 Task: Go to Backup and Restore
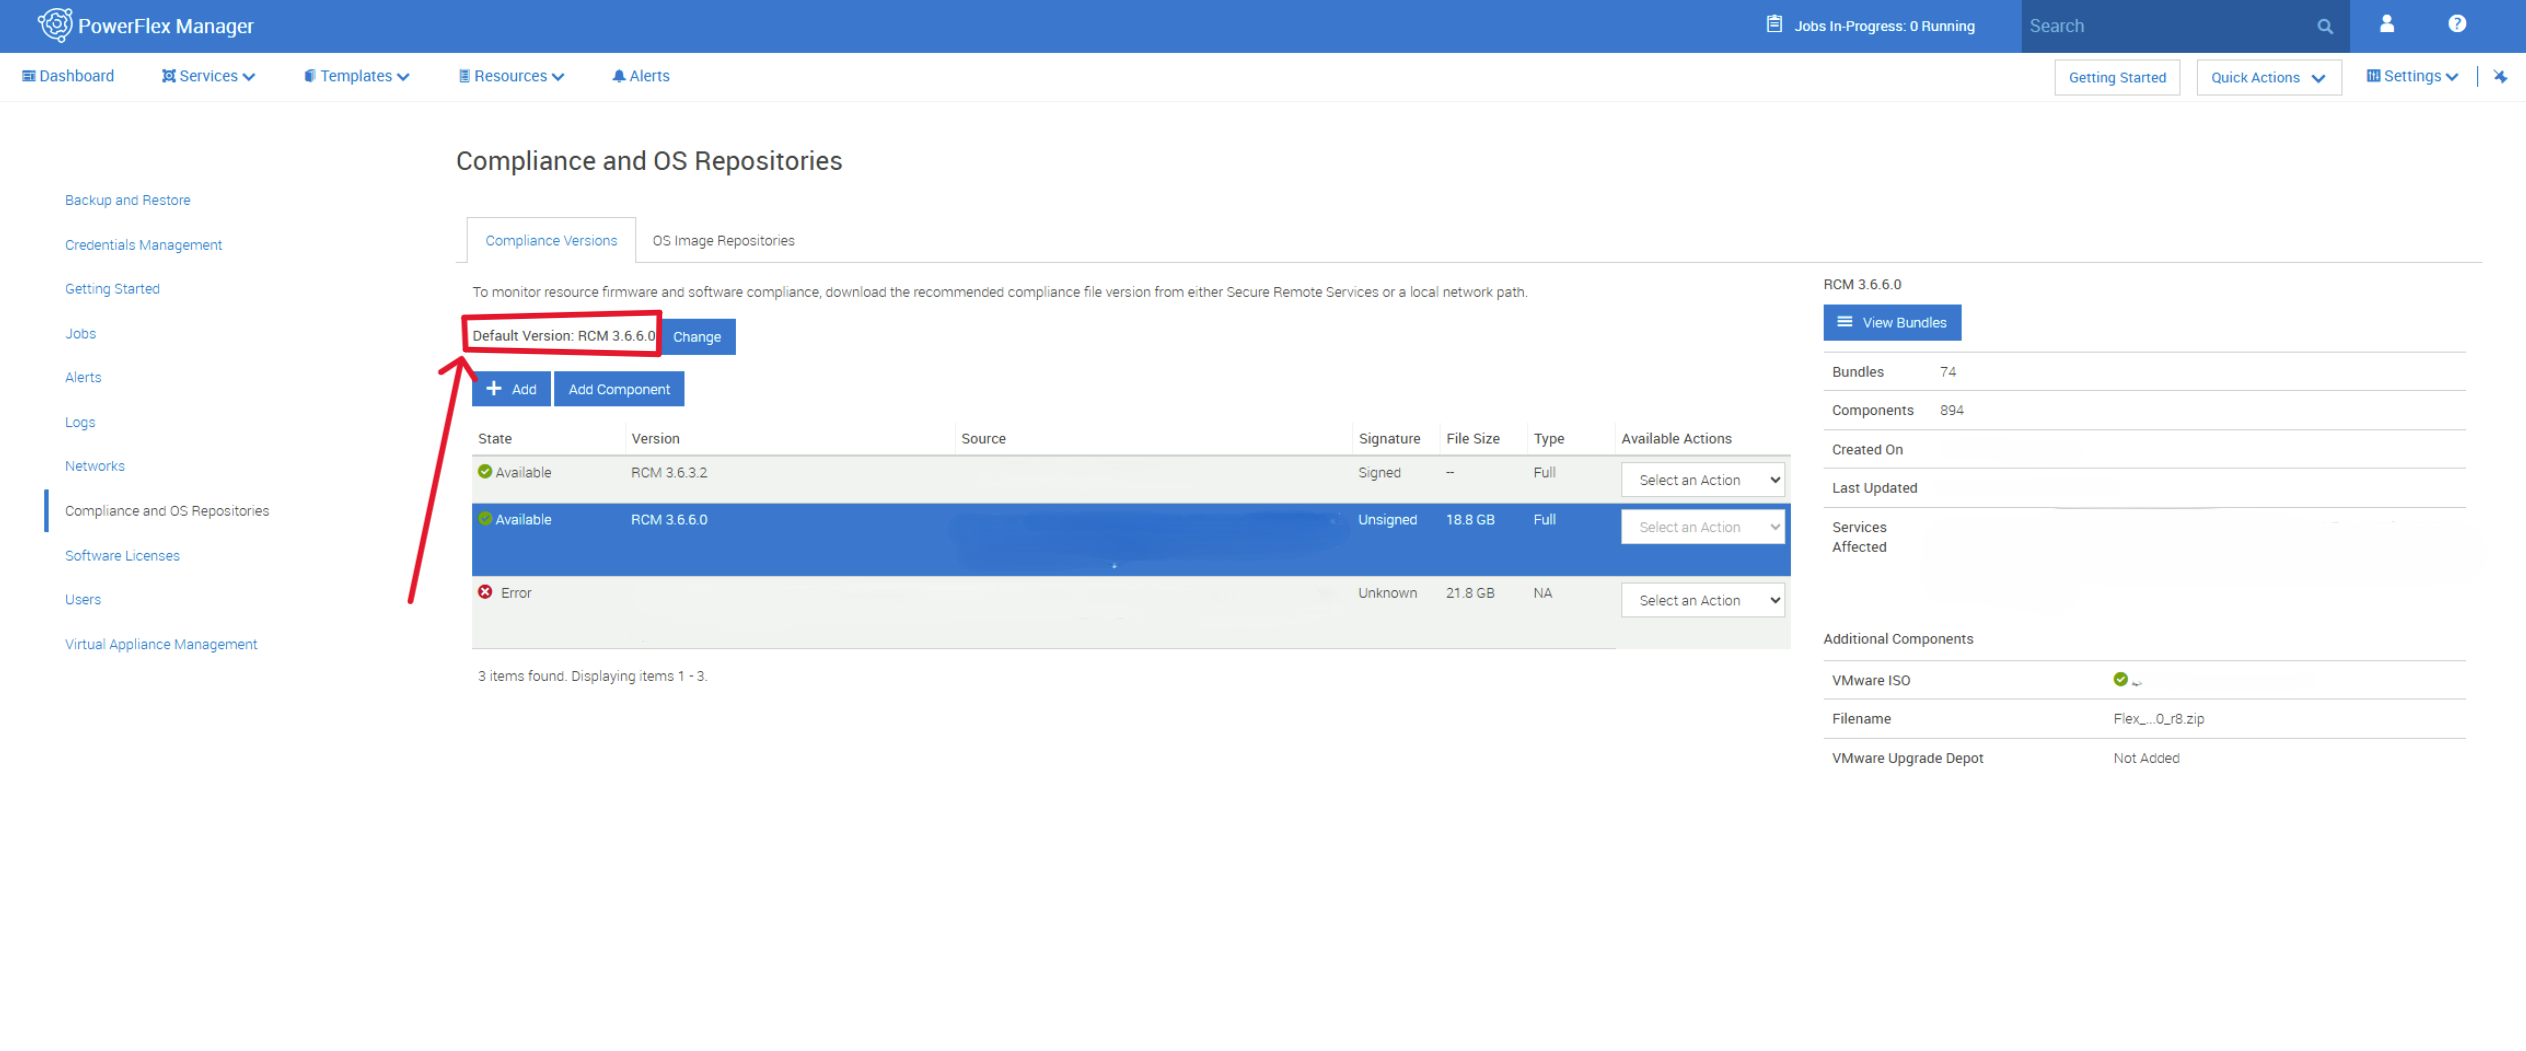click(x=128, y=200)
